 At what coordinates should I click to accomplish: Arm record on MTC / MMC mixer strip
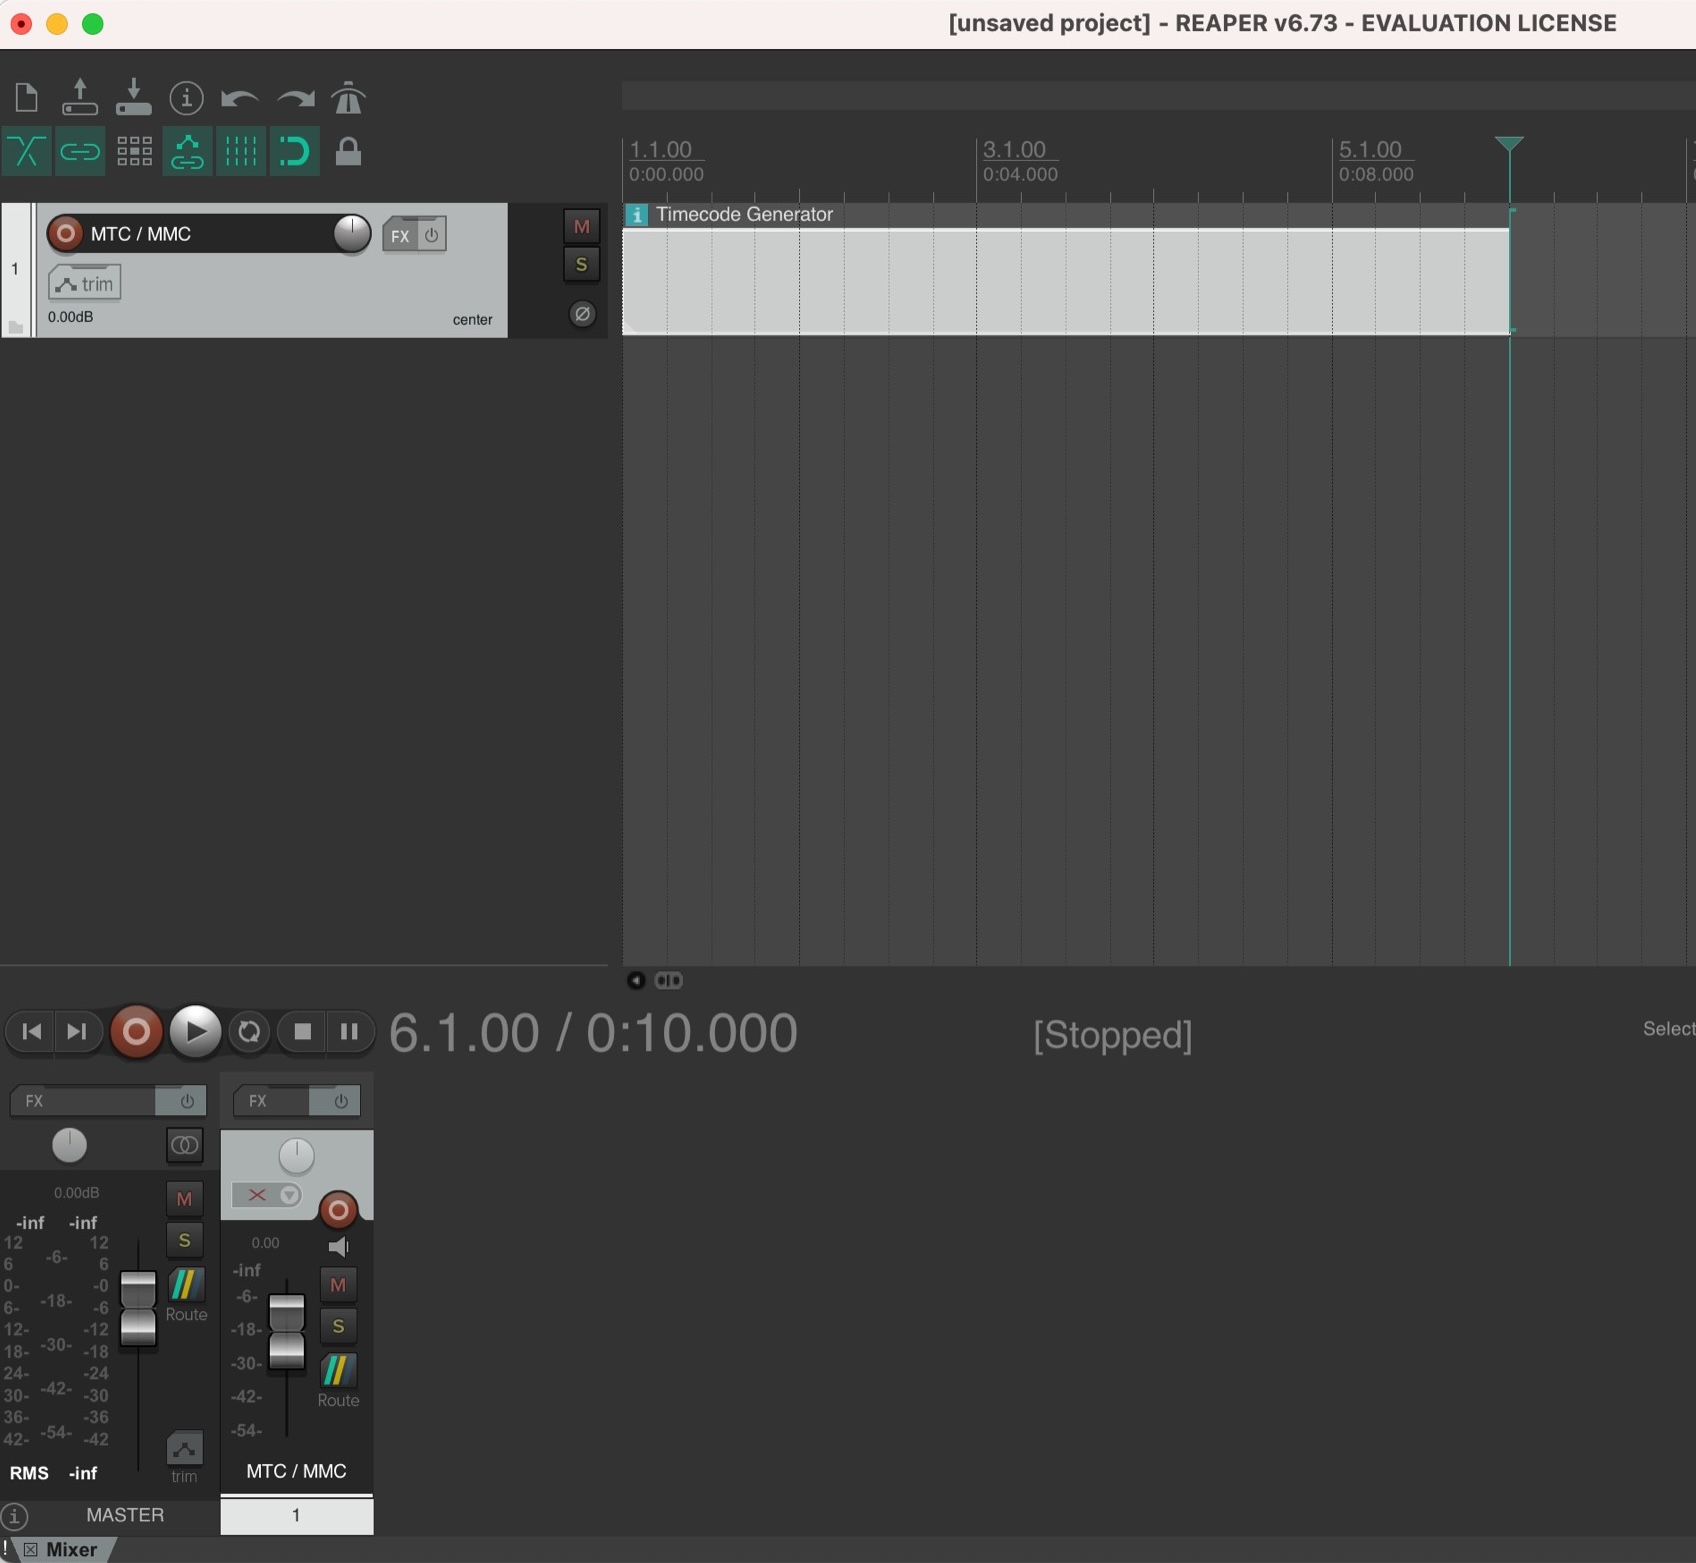(338, 1211)
